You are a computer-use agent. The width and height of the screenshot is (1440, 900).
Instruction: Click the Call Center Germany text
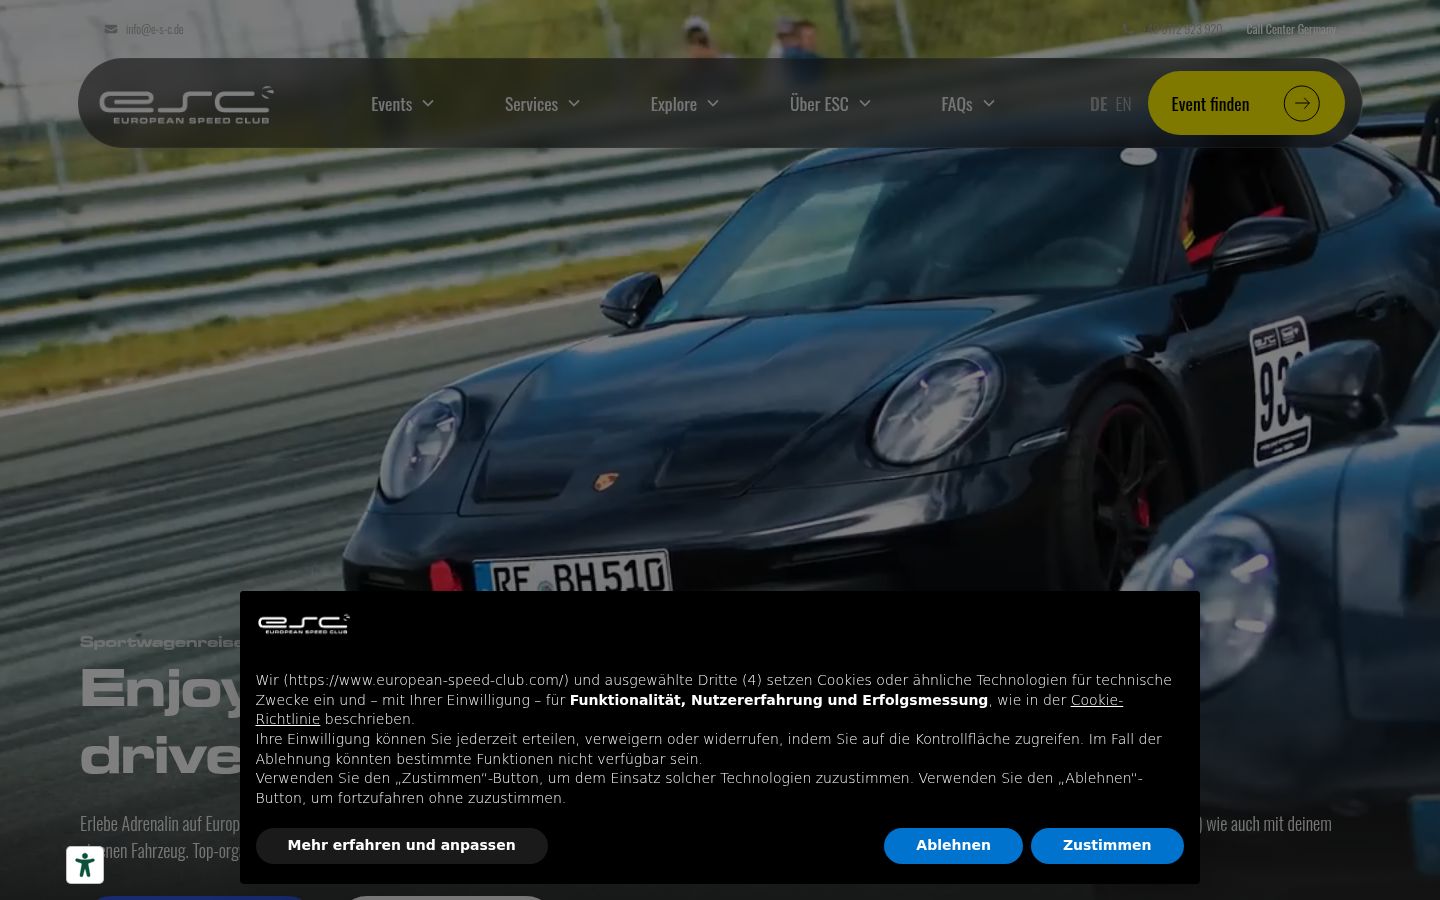(1291, 29)
